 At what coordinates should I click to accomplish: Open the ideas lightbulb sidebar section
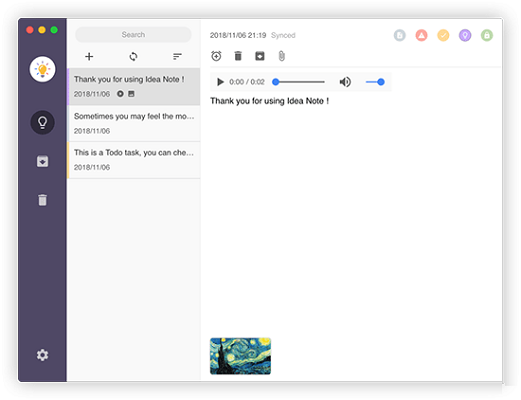click(x=42, y=122)
